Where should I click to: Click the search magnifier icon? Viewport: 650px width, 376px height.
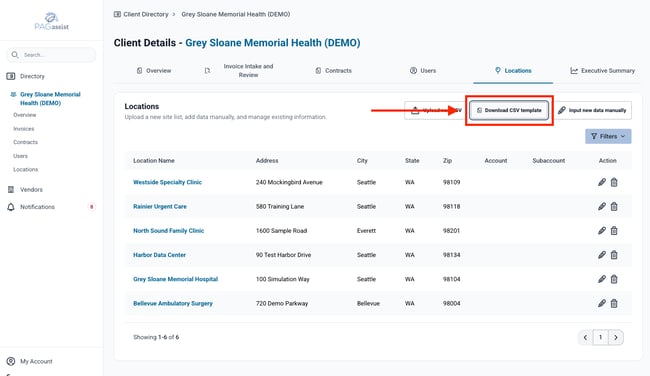pyautogui.click(x=15, y=55)
